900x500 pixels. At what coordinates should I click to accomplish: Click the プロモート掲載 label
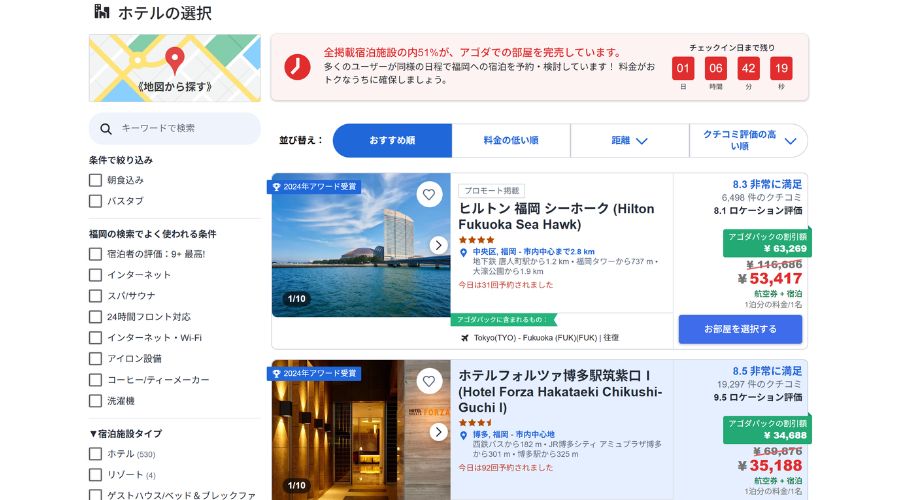492,191
